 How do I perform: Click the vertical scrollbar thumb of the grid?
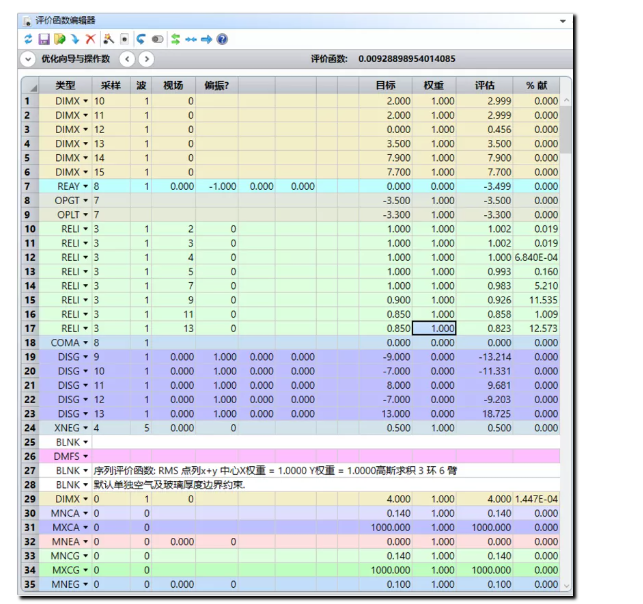coord(566,130)
